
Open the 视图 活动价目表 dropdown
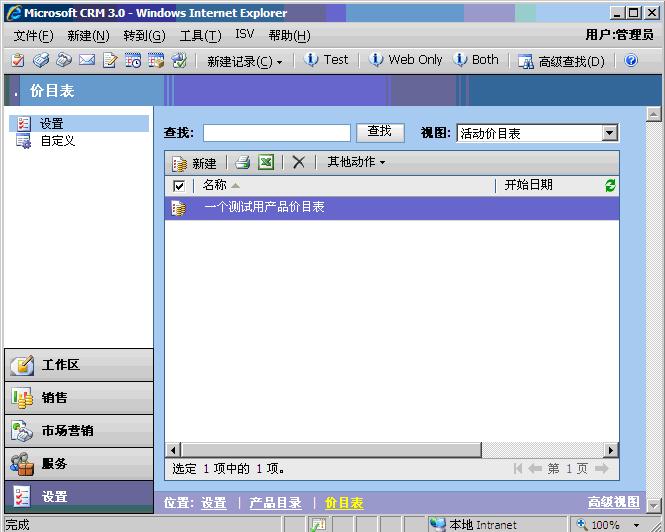point(537,133)
